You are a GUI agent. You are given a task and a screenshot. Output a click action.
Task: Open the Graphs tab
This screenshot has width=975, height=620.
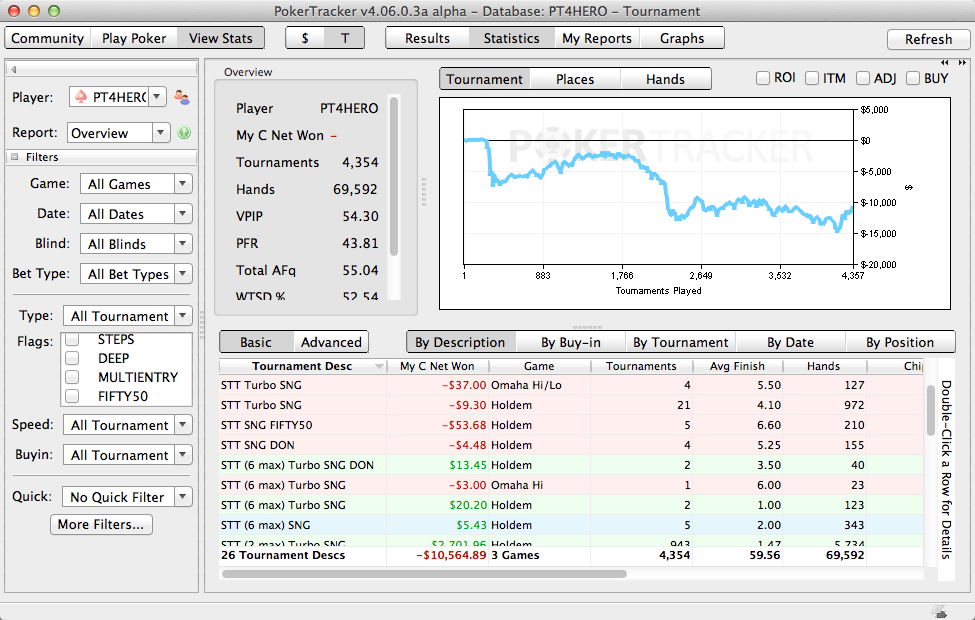click(x=682, y=38)
